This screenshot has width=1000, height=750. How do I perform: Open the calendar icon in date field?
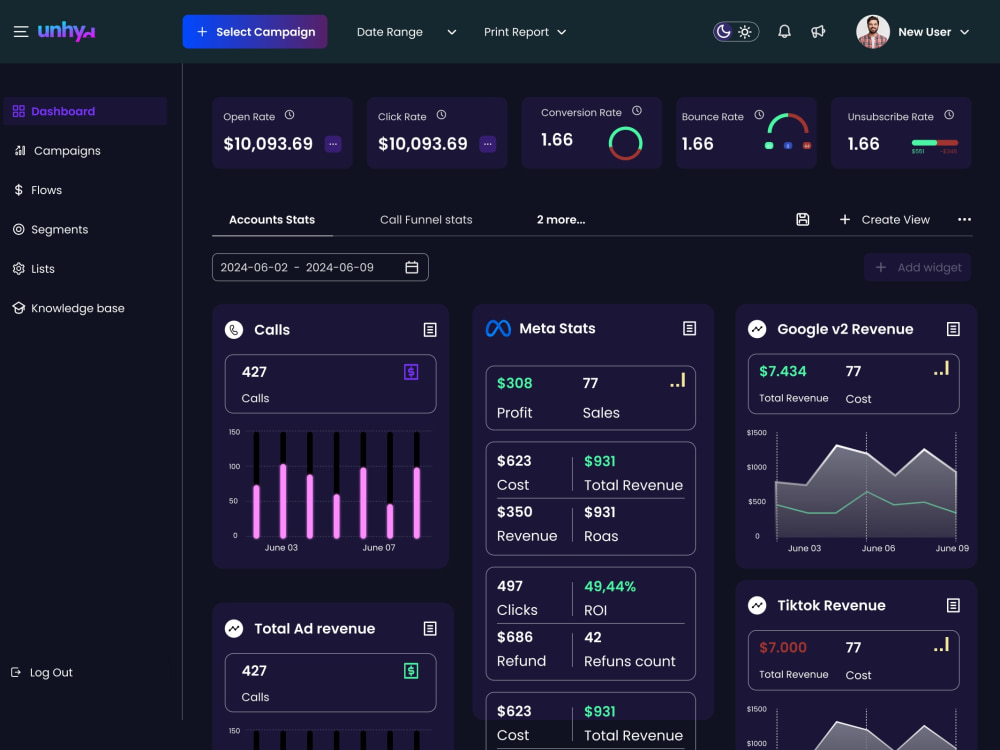412,267
